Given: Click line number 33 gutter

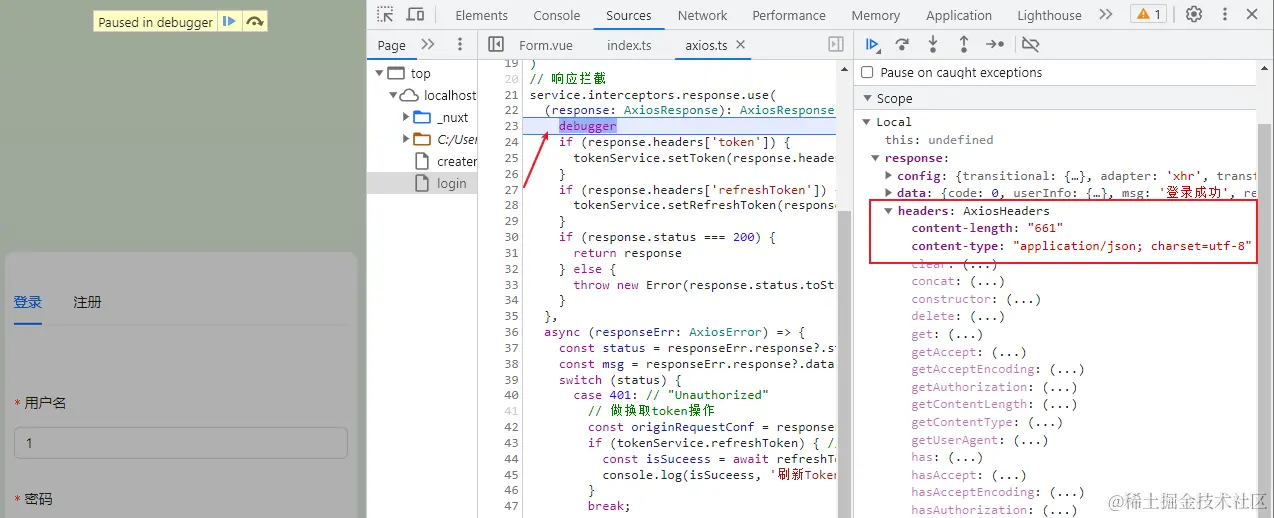Looking at the screenshot, I should pos(512,285).
